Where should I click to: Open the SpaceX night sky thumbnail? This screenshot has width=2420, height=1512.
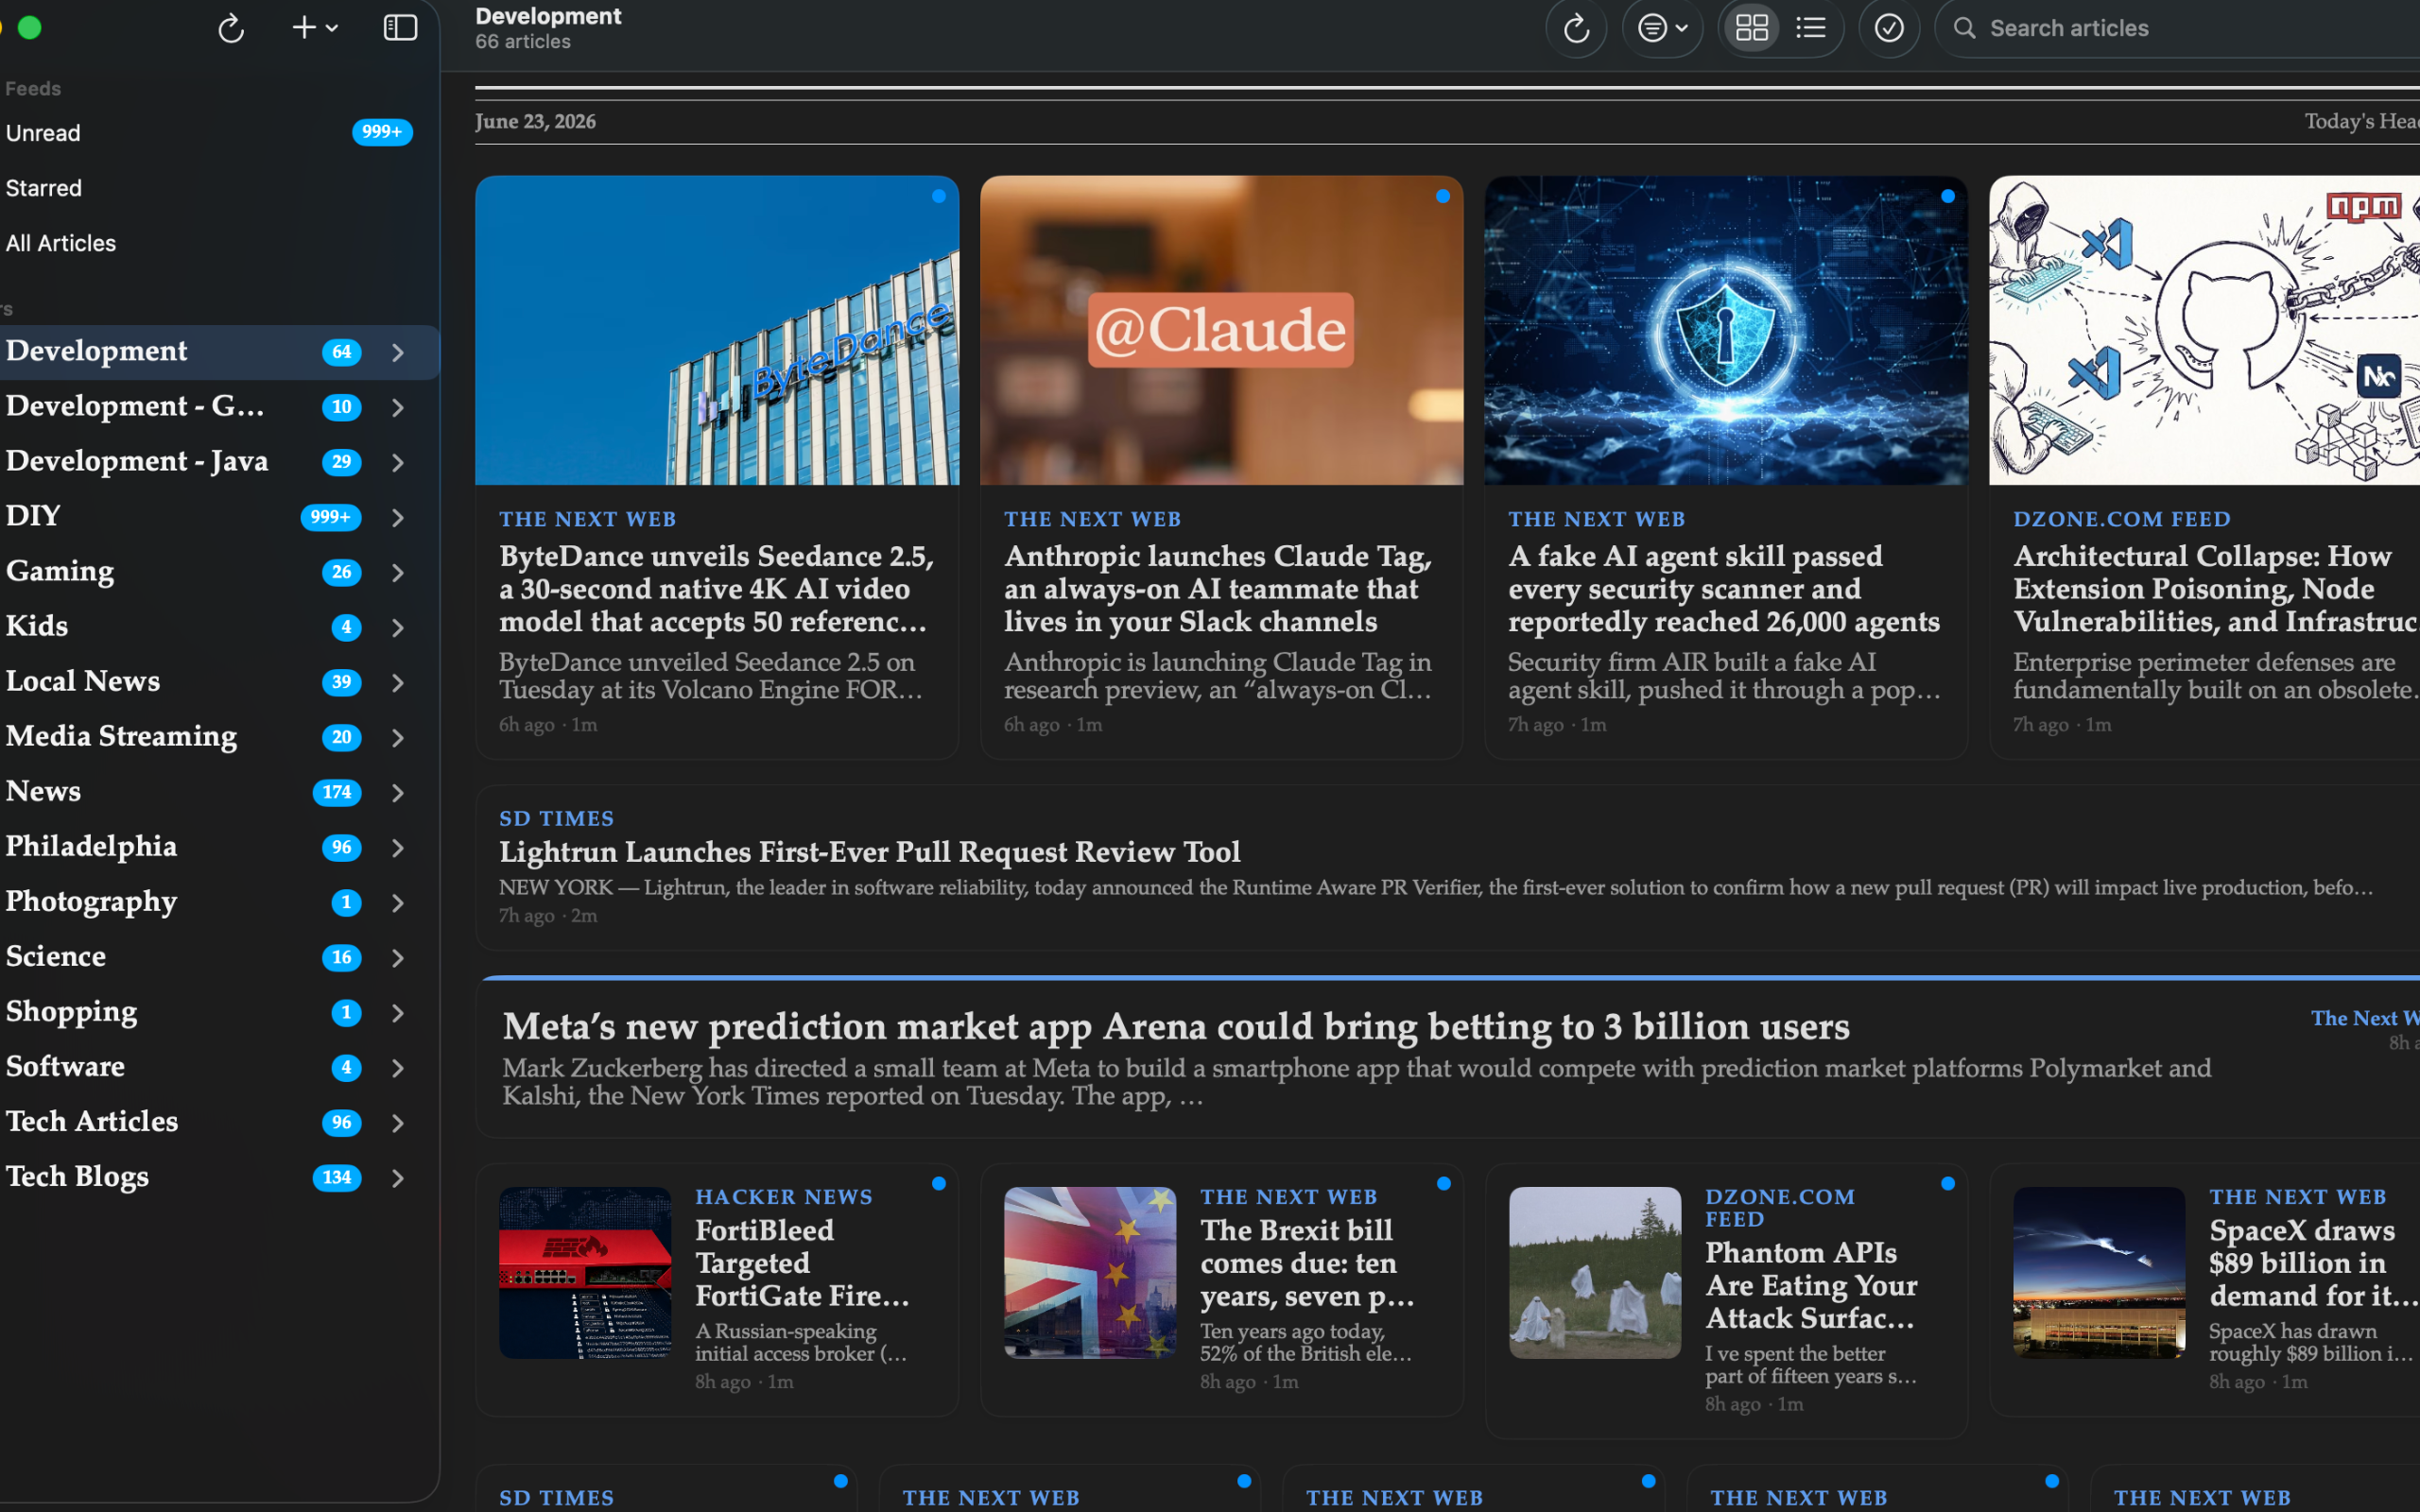point(2099,1272)
